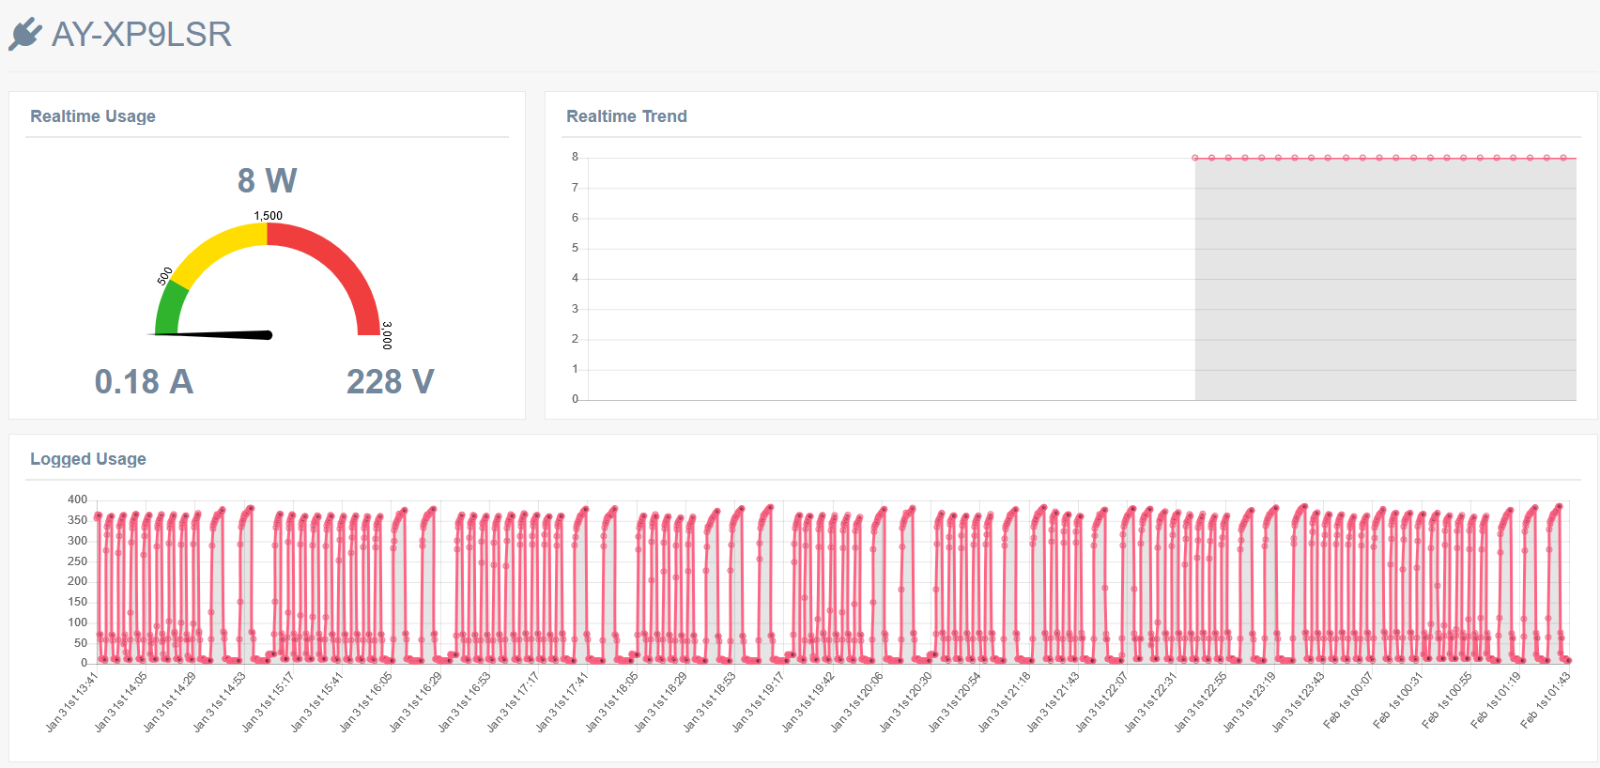Click the black gauge needle
Image resolution: width=1600 pixels, height=768 pixels.
click(x=215, y=334)
